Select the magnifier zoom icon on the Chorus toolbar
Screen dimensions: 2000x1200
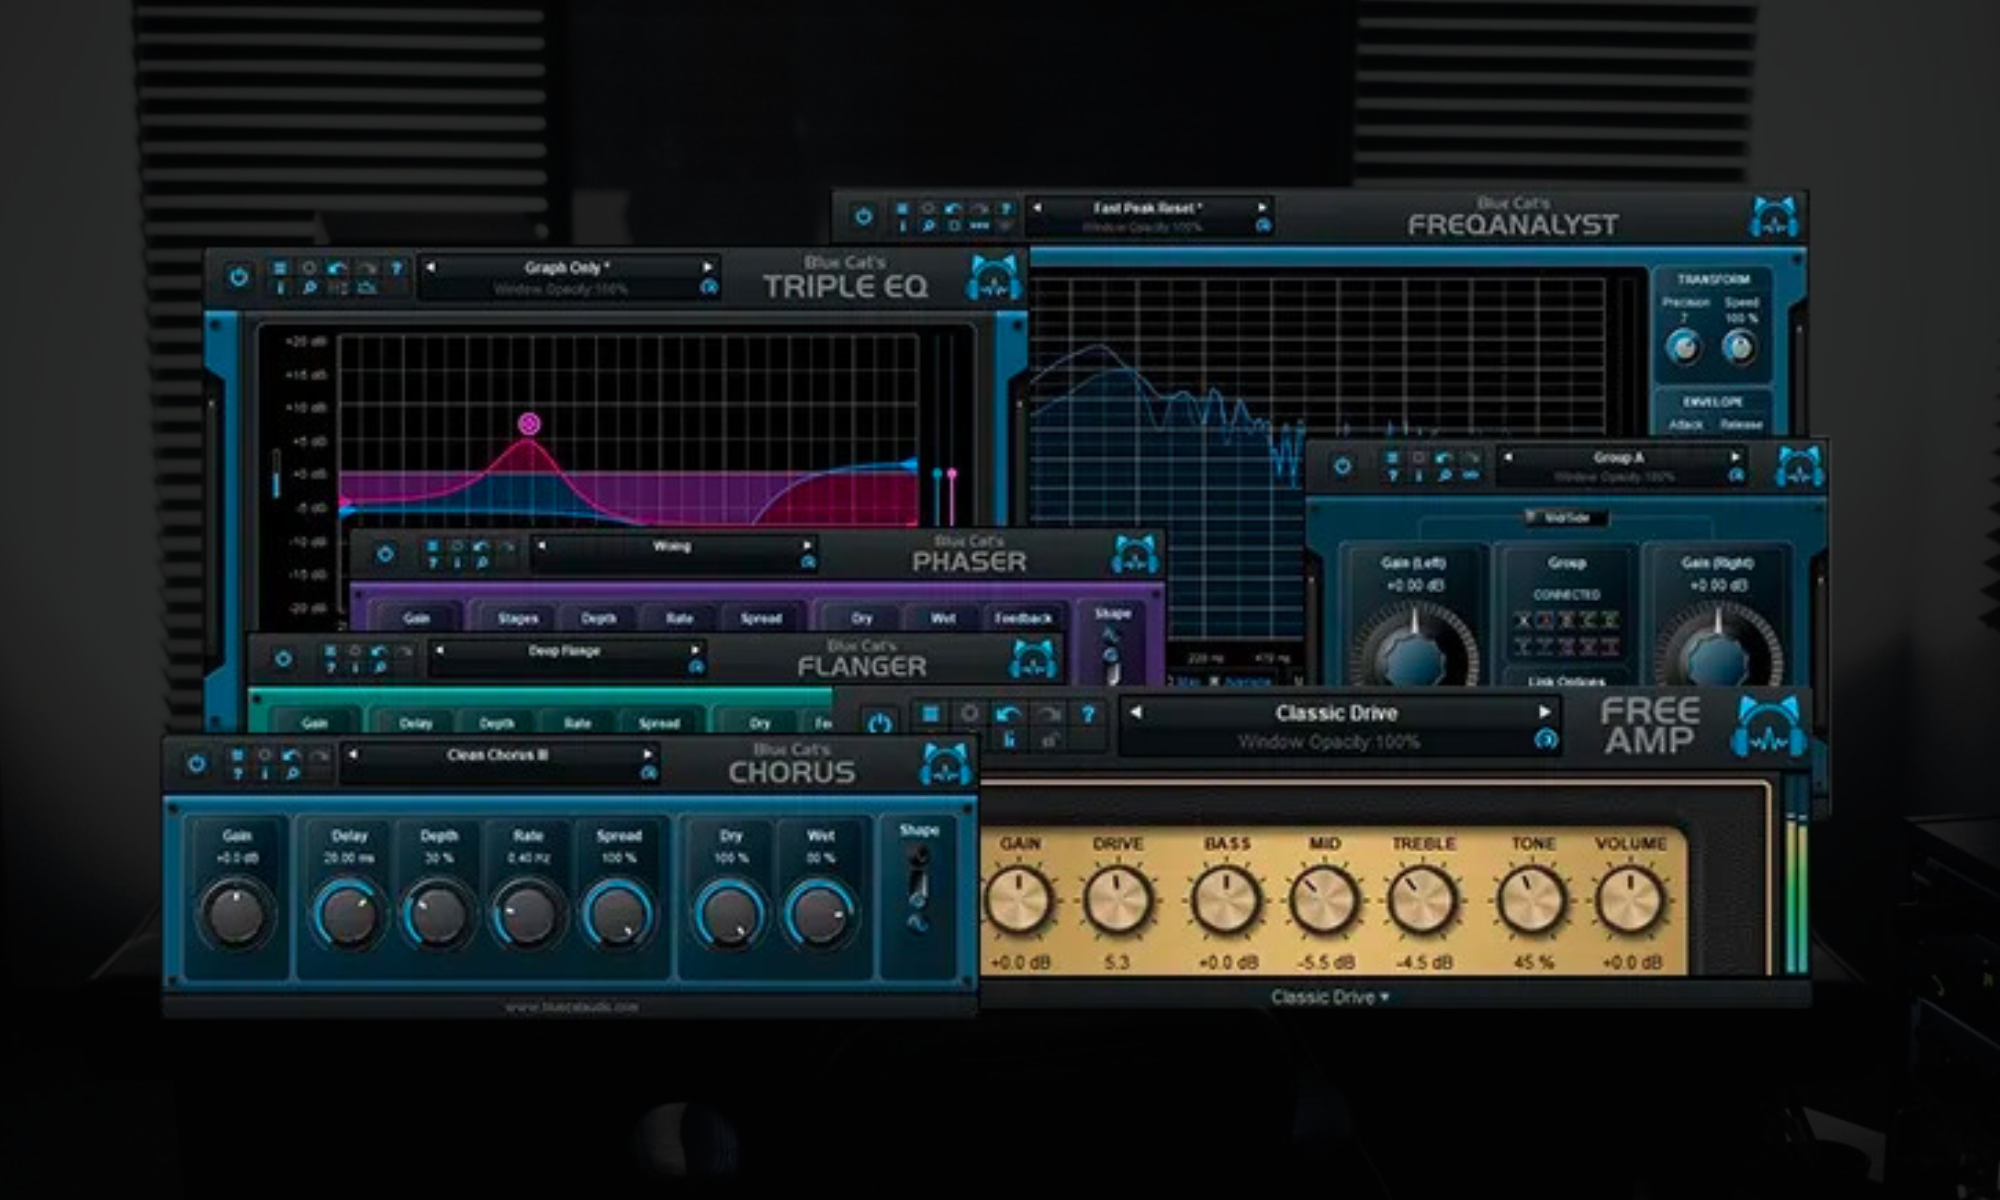coord(292,774)
